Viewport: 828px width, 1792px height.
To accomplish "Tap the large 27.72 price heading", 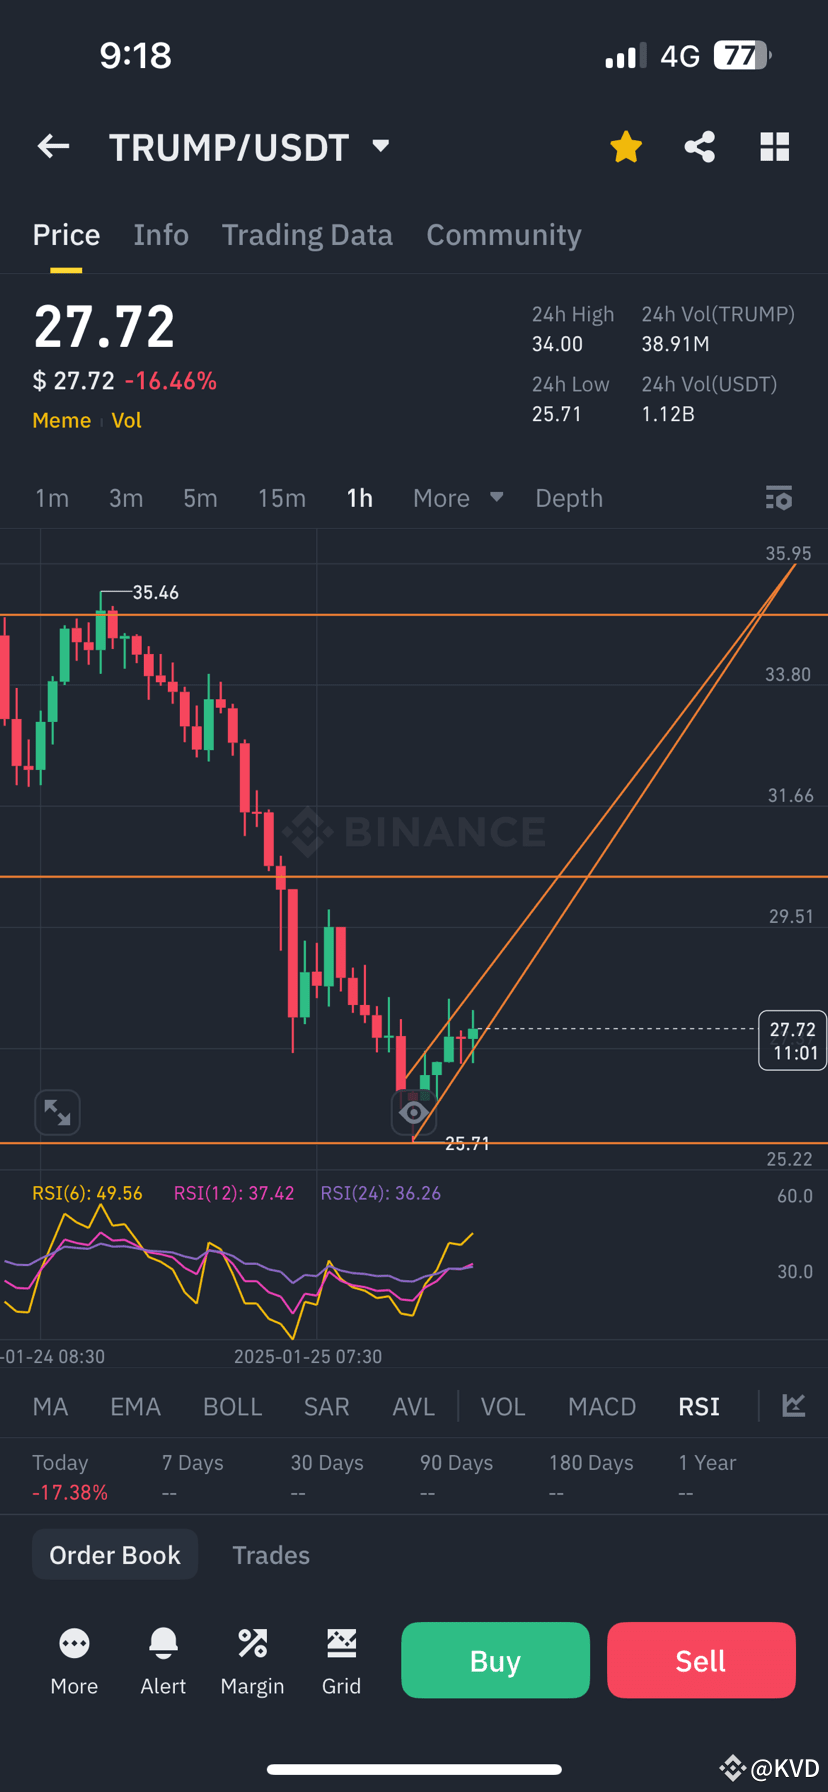I will pos(104,327).
